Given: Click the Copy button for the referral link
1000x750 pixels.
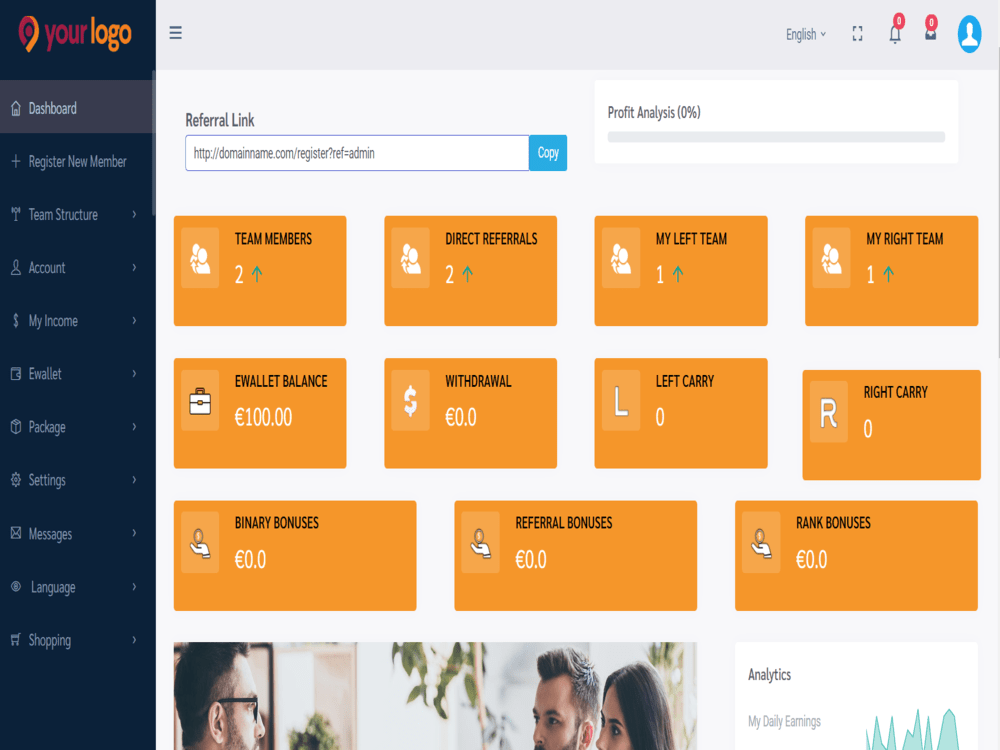Looking at the screenshot, I should click(547, 152).
